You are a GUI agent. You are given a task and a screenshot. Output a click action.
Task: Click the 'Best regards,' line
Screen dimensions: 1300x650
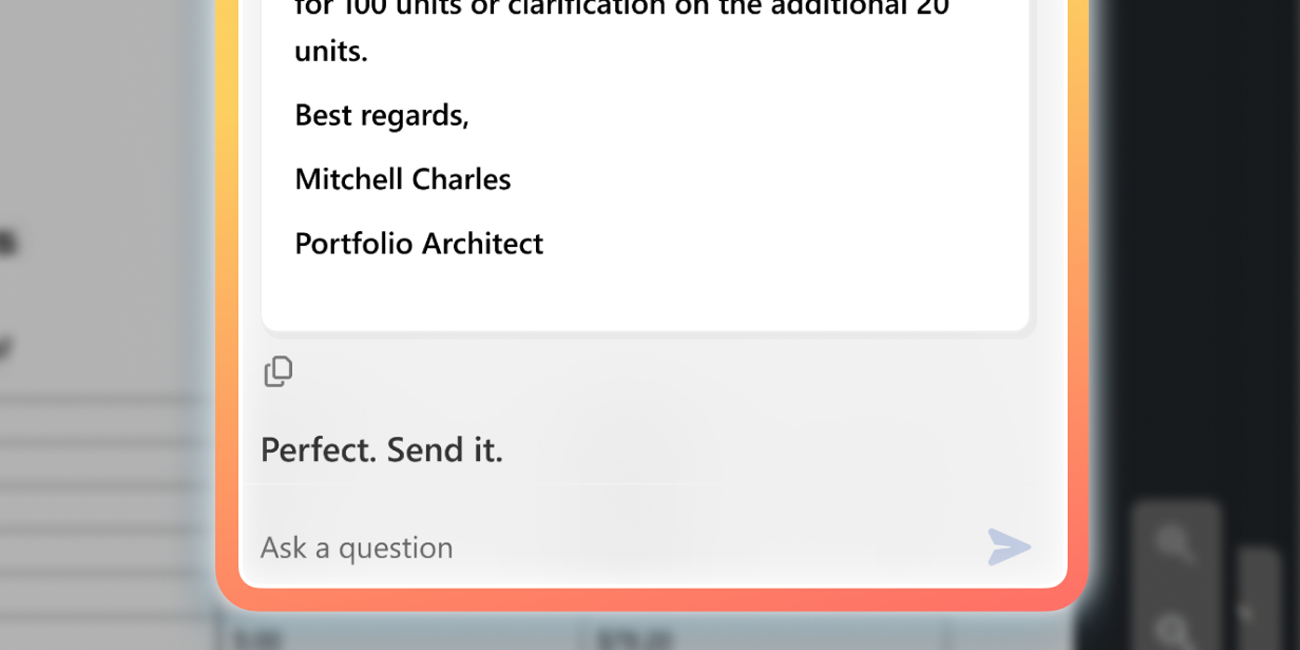381,115
